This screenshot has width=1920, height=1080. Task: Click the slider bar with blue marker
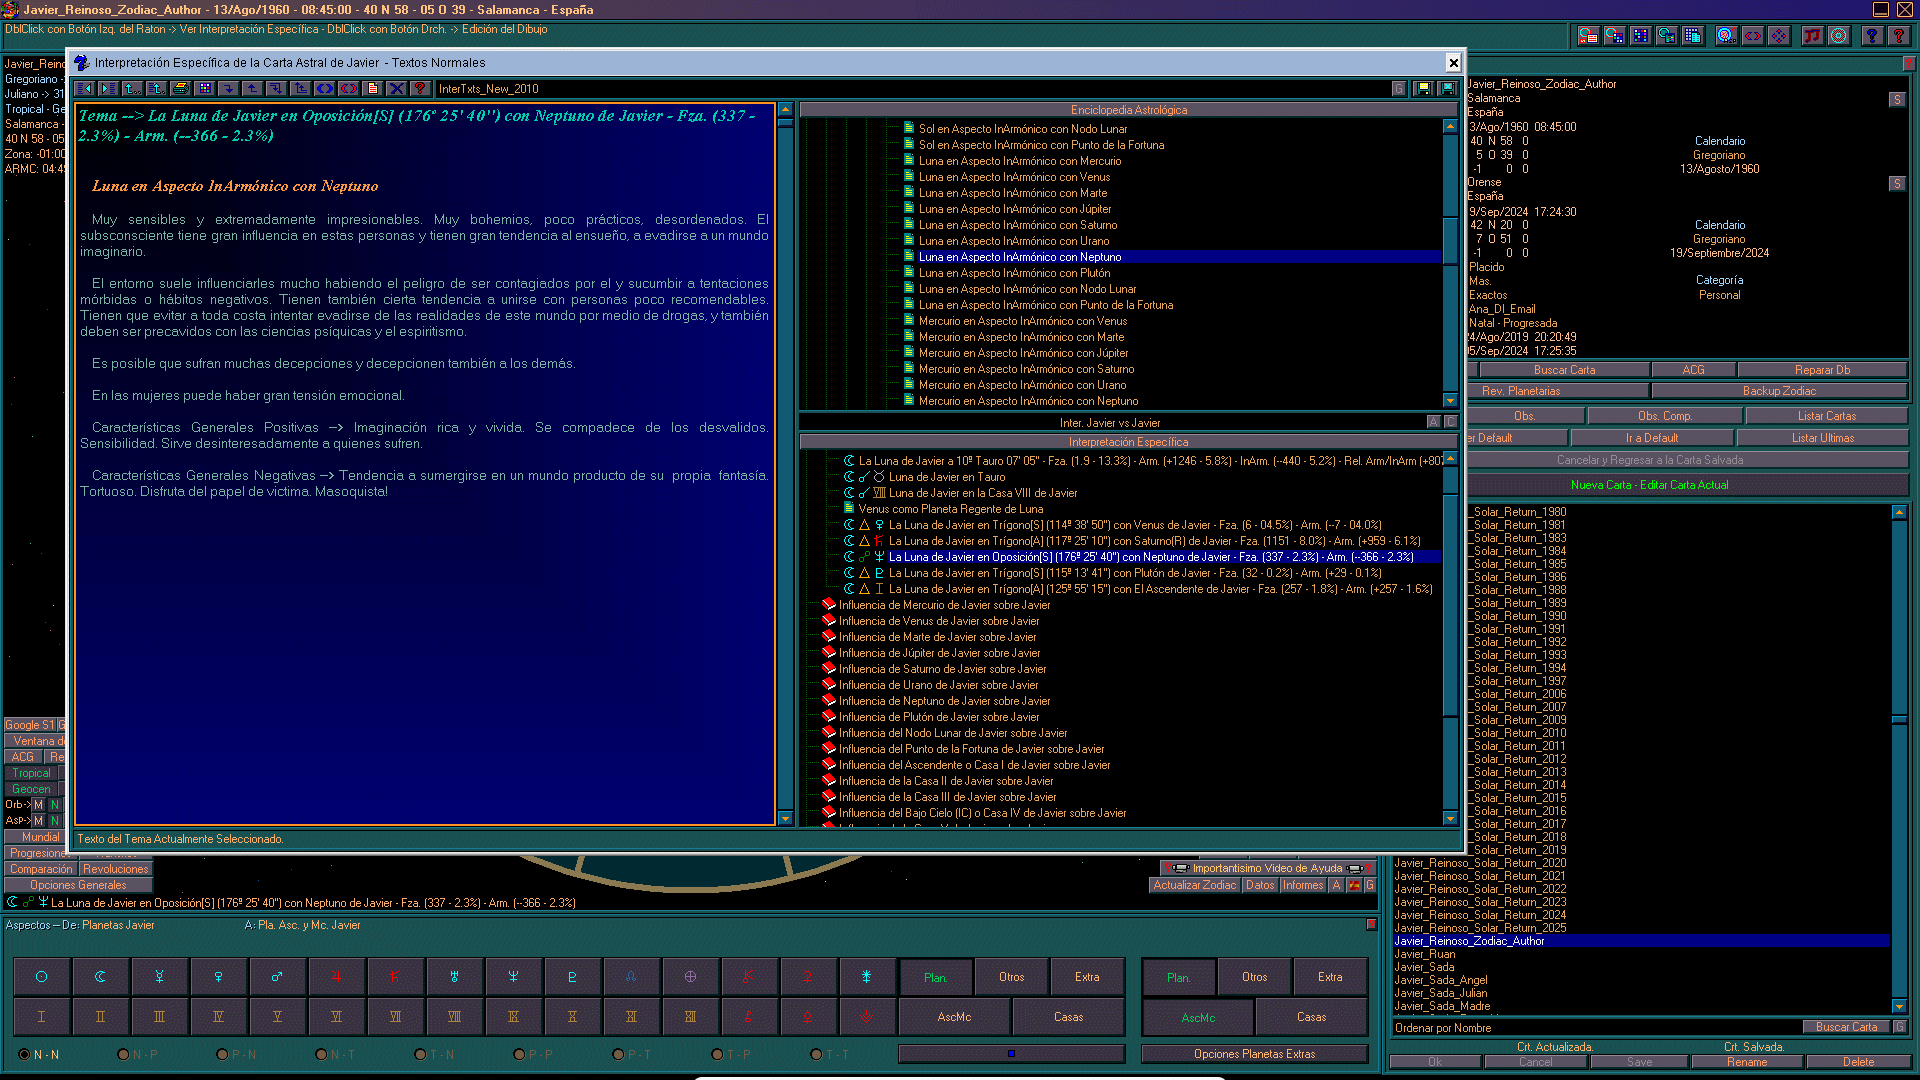tap(1011, 1054)
